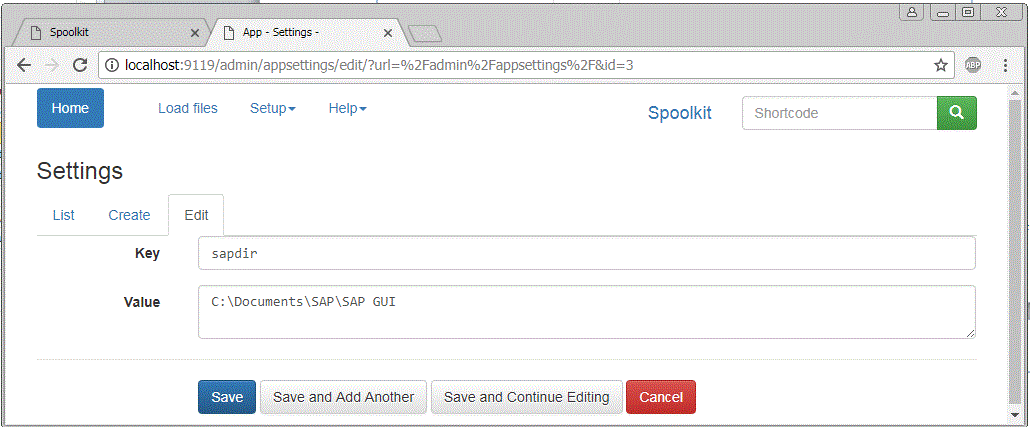Click the Shortcode search field
The height and width of the screenshot is (427, 1030).
(x=840, y=113)
